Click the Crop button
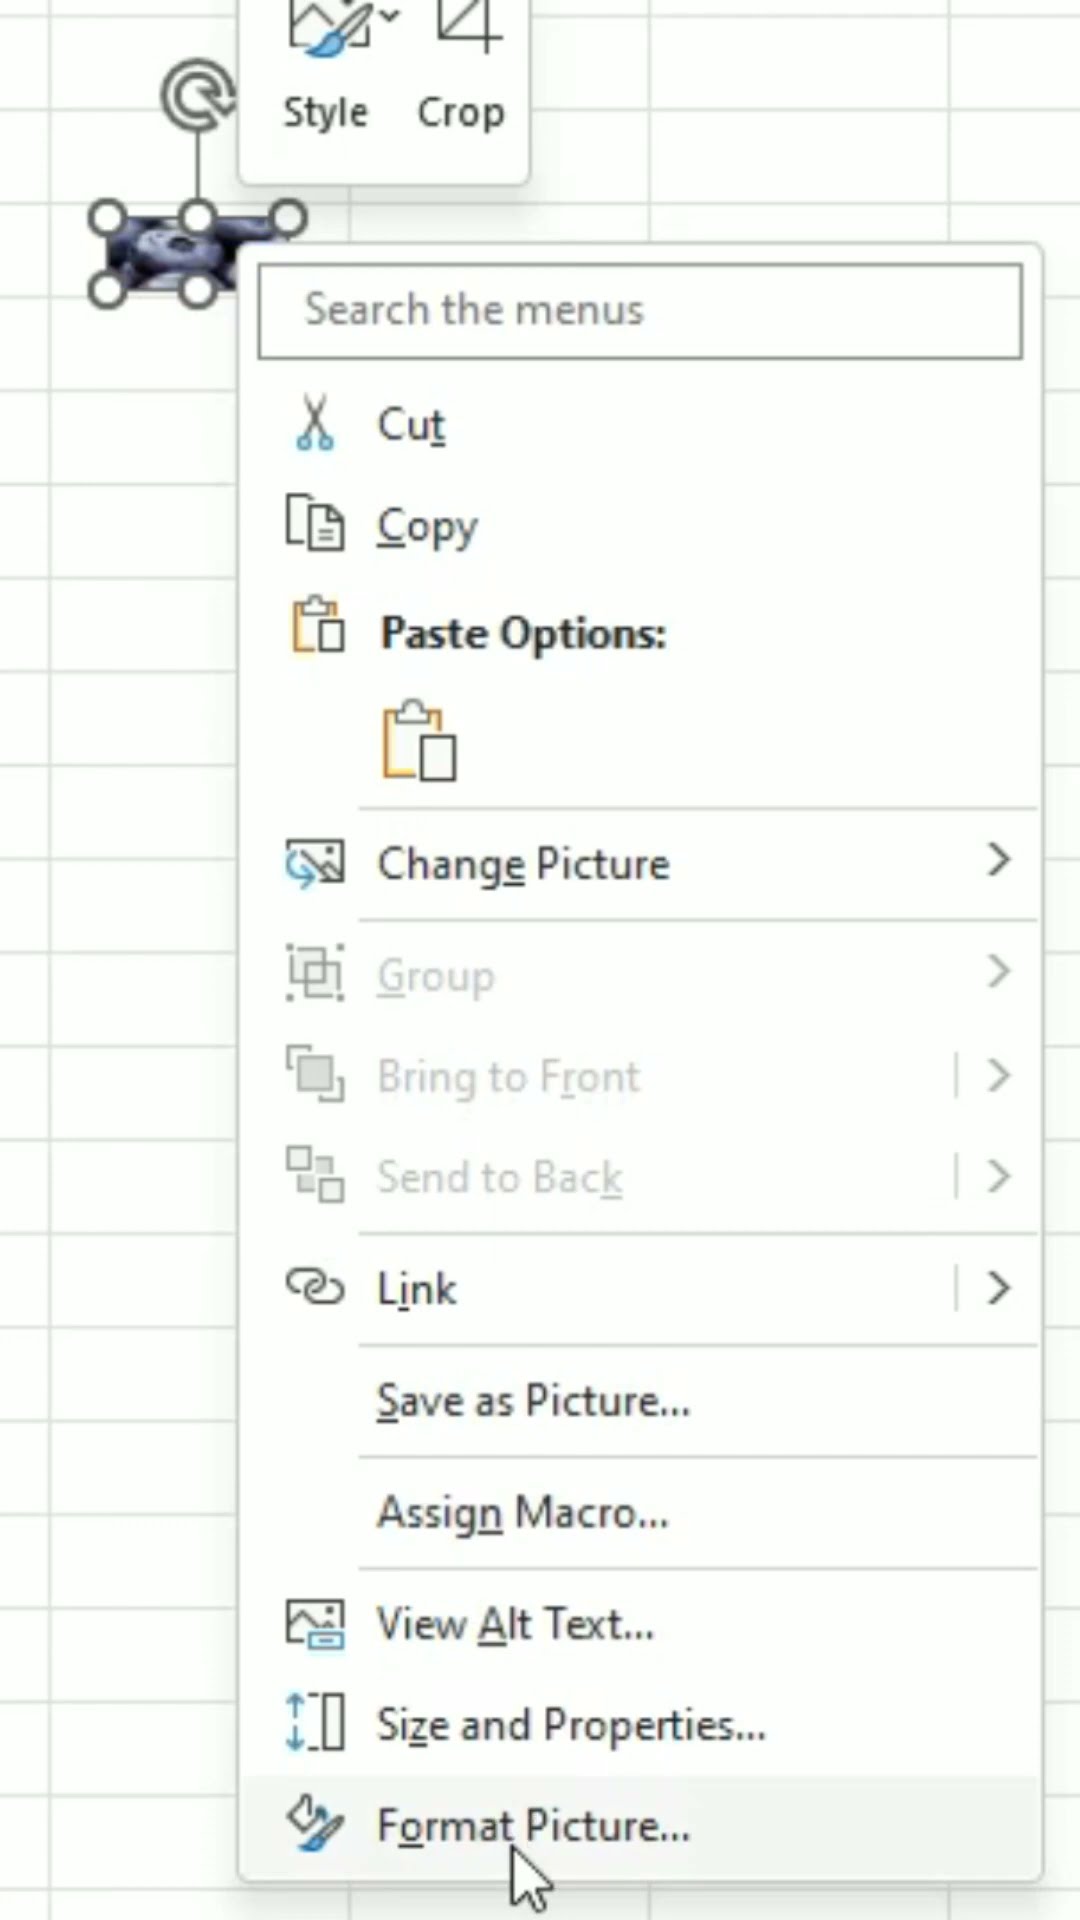This screenshot has height=1920, width=1080. click(x=461, y=70)
